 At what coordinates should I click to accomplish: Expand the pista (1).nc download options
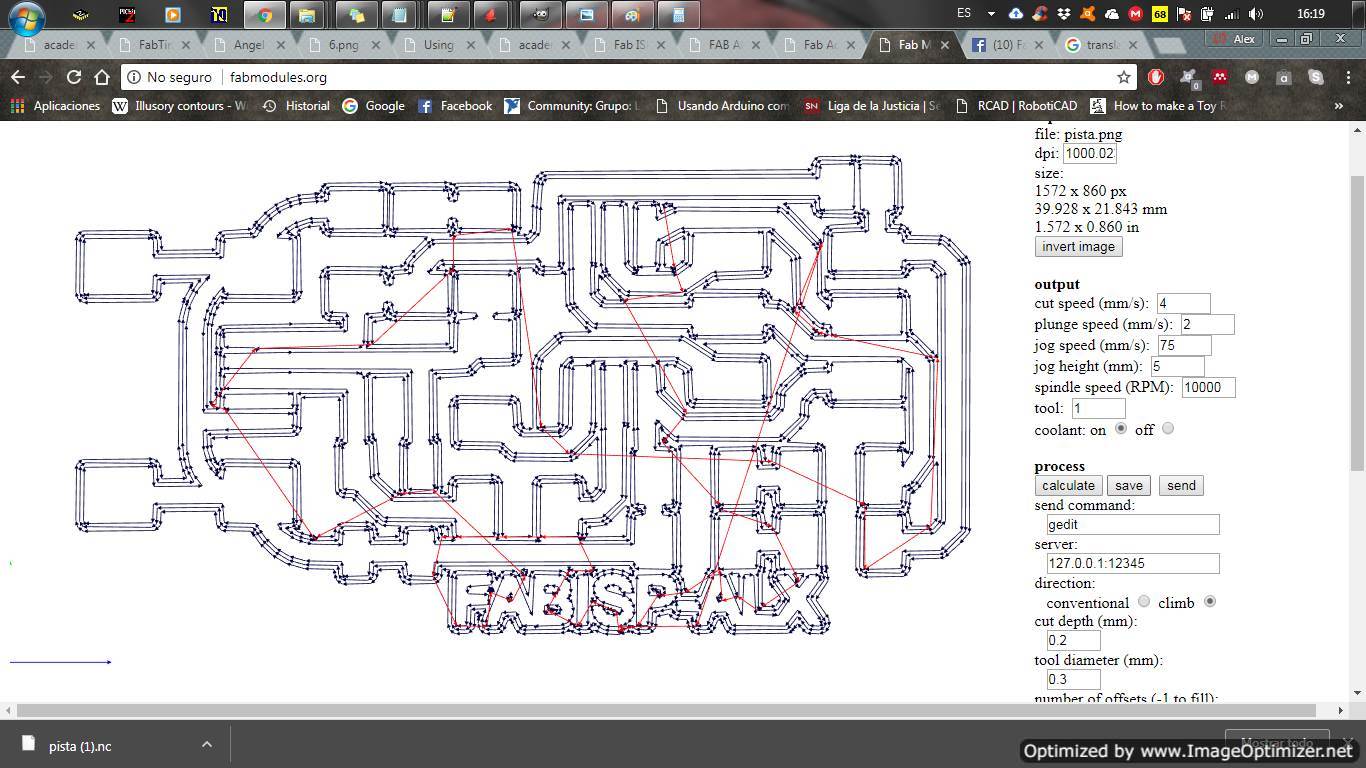pos(206,744)
